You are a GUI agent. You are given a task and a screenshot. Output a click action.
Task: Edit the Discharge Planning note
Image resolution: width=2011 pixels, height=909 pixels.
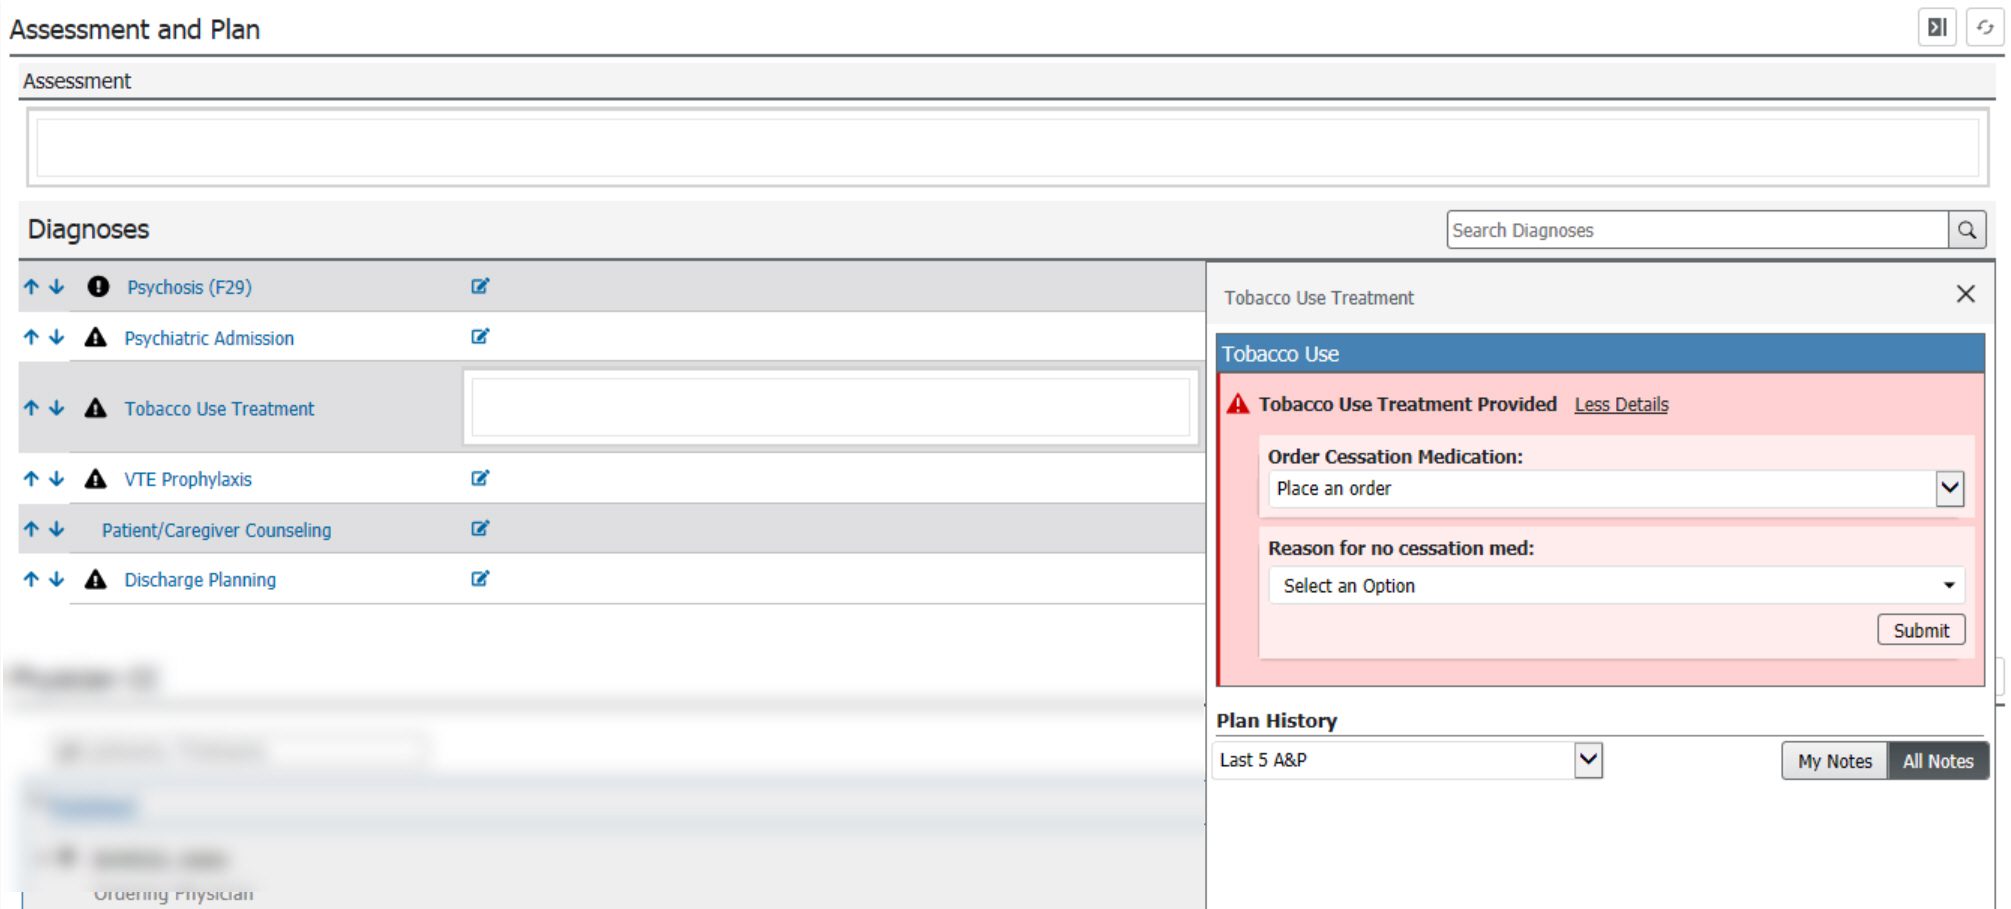480,578
